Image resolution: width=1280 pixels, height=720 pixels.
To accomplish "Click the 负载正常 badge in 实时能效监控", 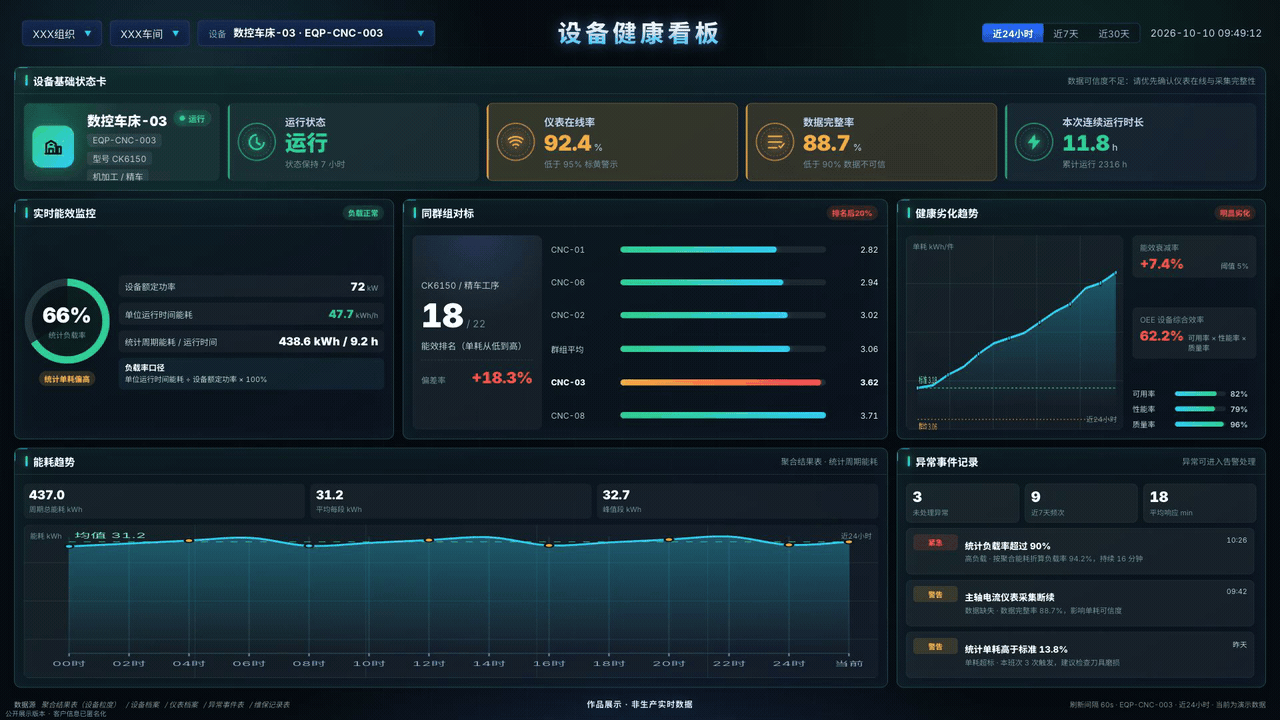I will (x=363, y=213).
